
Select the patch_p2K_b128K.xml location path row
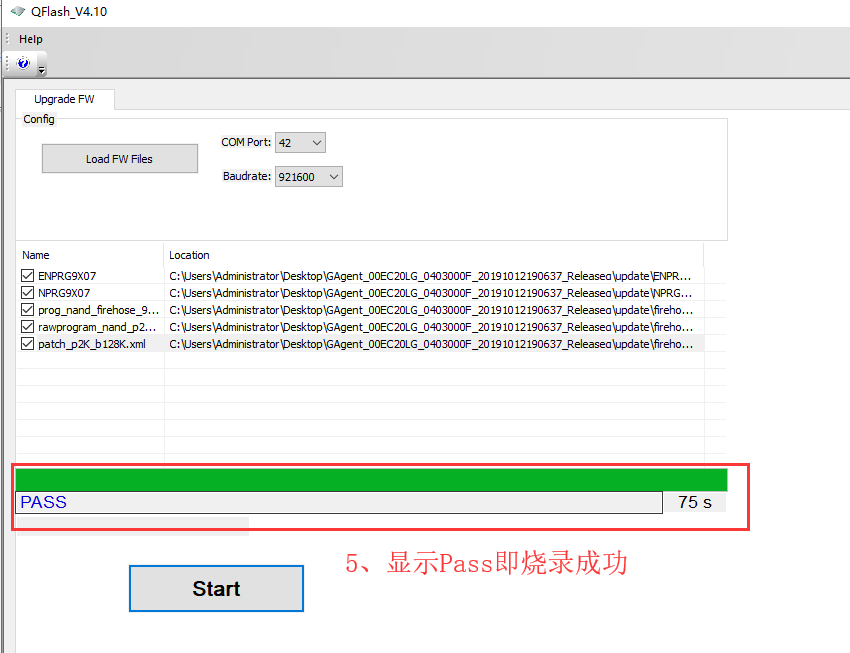coord(430,344)
